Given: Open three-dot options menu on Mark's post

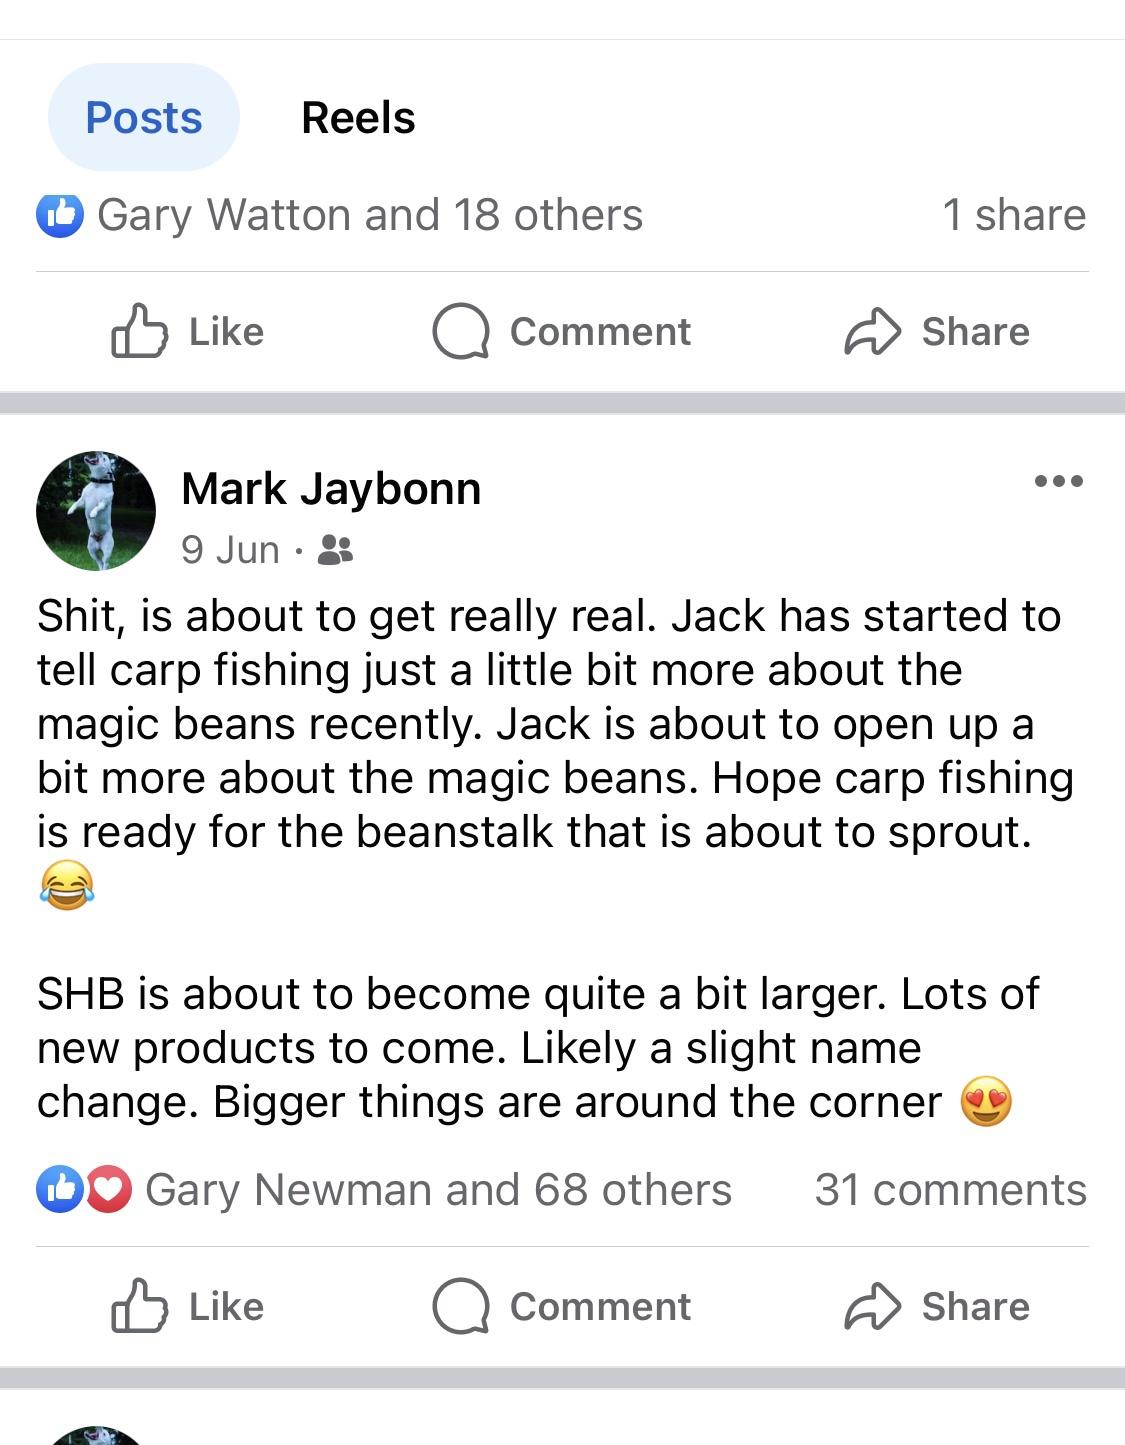Looking at the screenshot, I should click(1059, 481).
